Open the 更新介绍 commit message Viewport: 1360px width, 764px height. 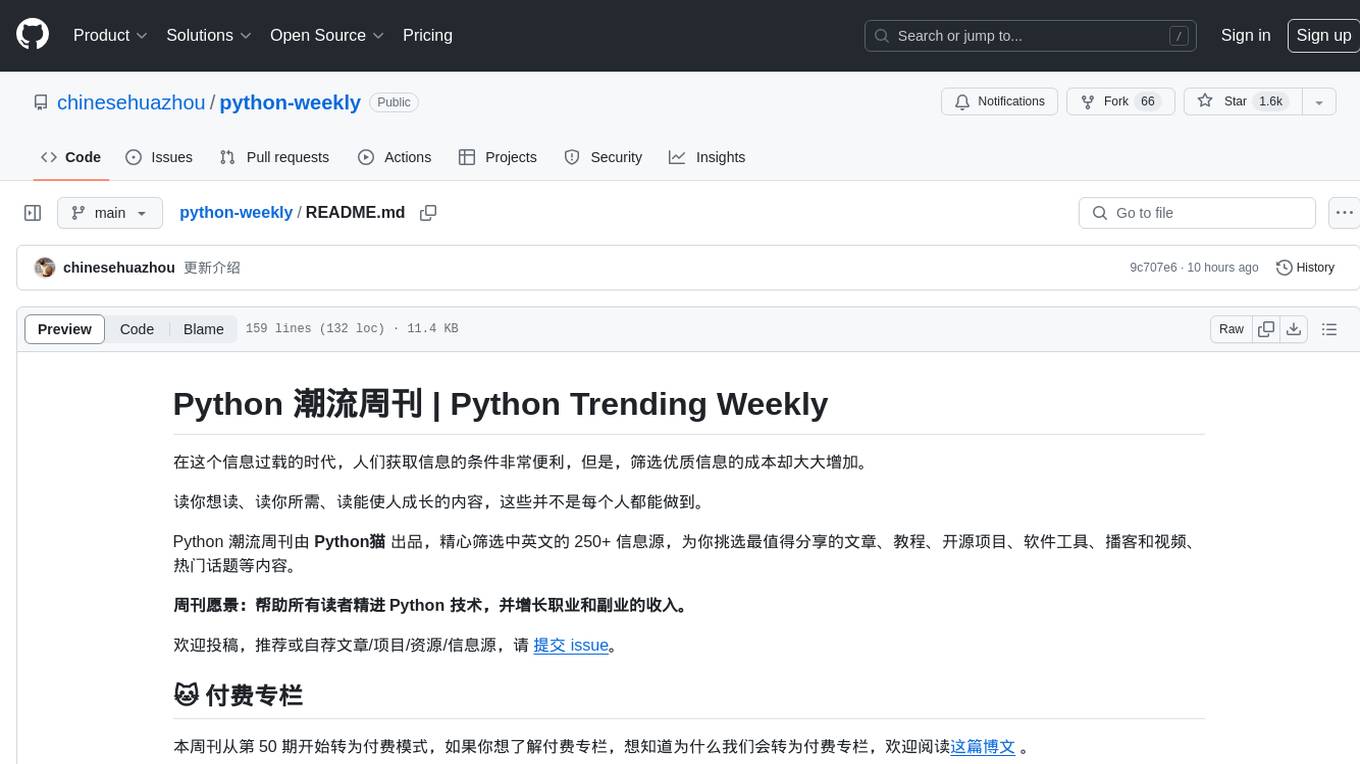[x=212, y=268]
